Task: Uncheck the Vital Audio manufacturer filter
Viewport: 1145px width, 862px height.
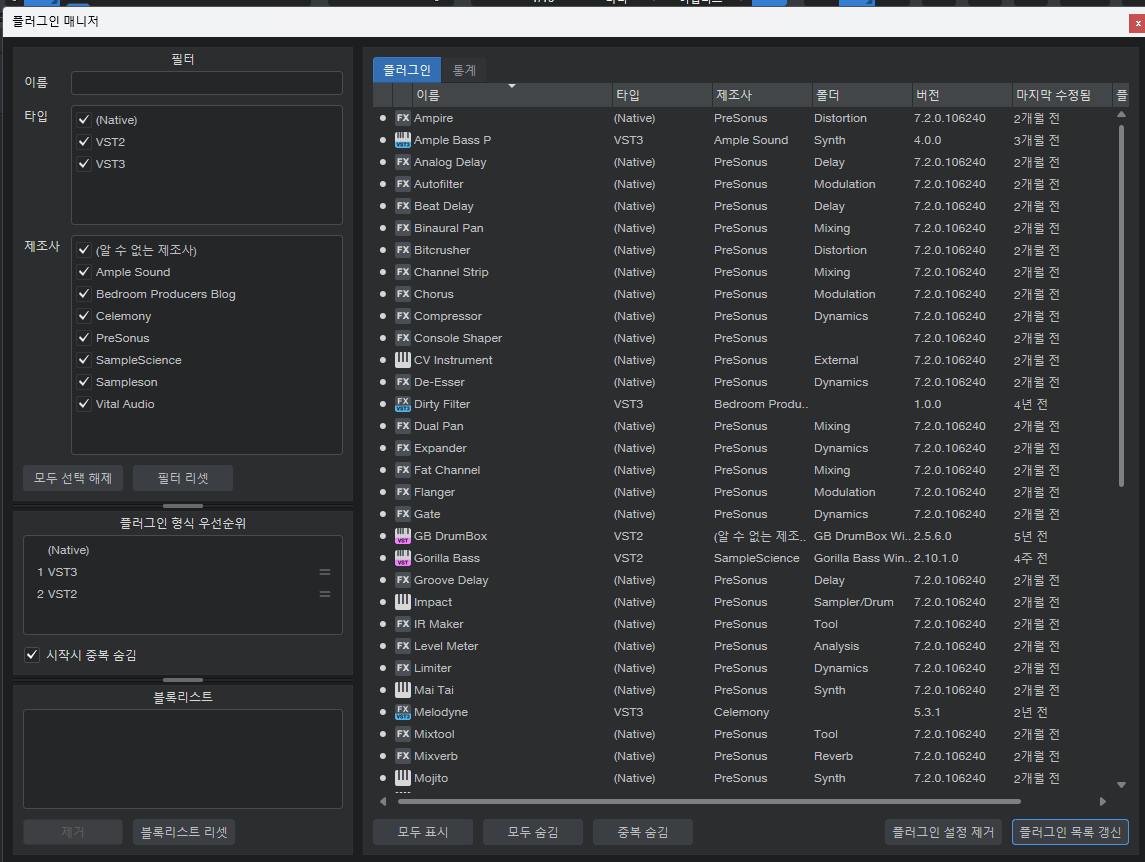Action: pyautogui.click(x=84, y=404)
